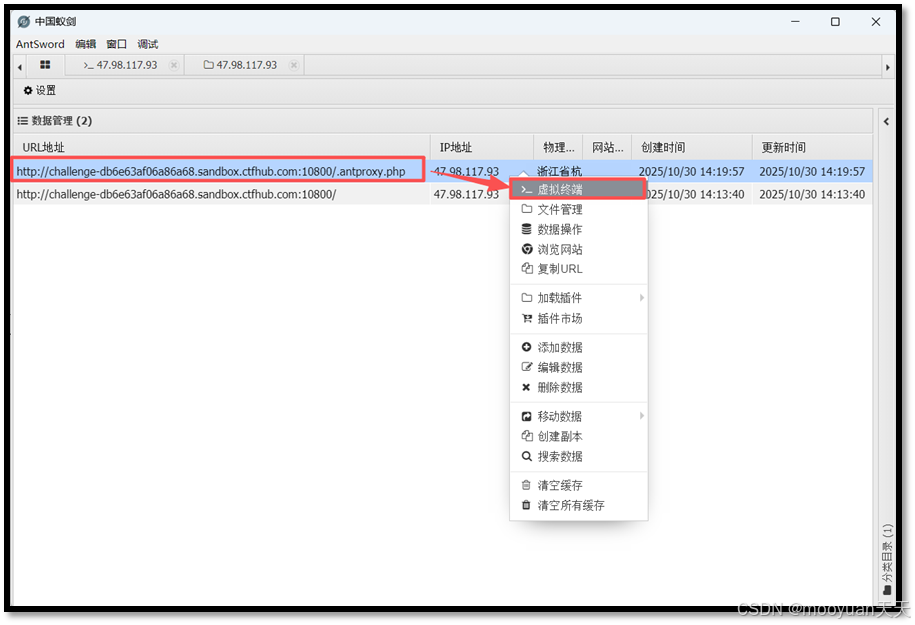Open the 窗口 menu
This screenshot has width=915, height=625.
point(117,44)
